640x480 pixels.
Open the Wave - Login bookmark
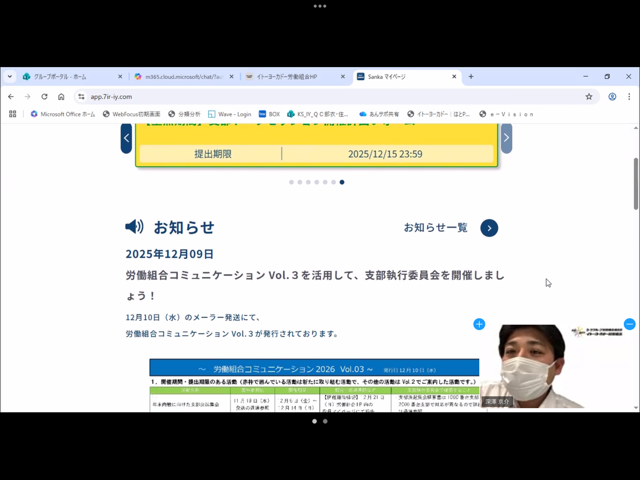click(x=229, y=114)
